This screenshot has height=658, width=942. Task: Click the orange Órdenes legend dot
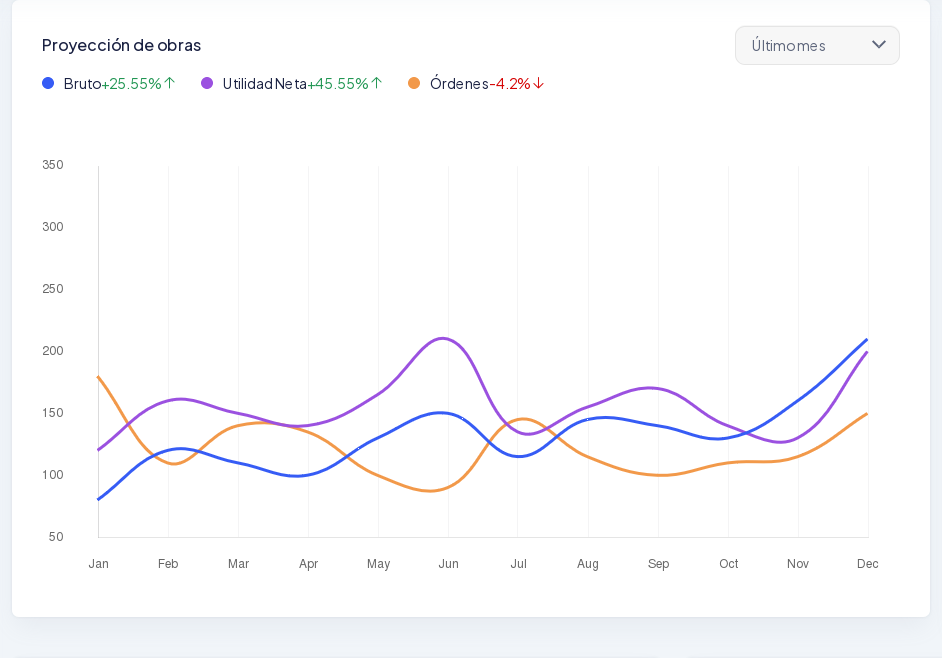414,83
